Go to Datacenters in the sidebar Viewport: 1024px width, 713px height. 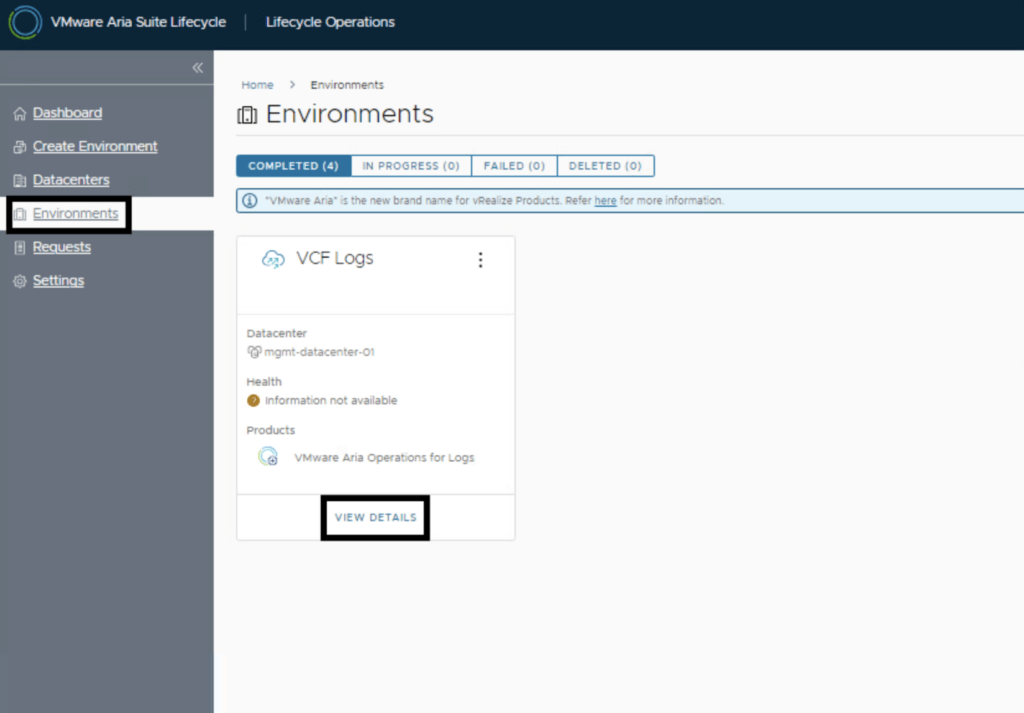tap(71, 180)
